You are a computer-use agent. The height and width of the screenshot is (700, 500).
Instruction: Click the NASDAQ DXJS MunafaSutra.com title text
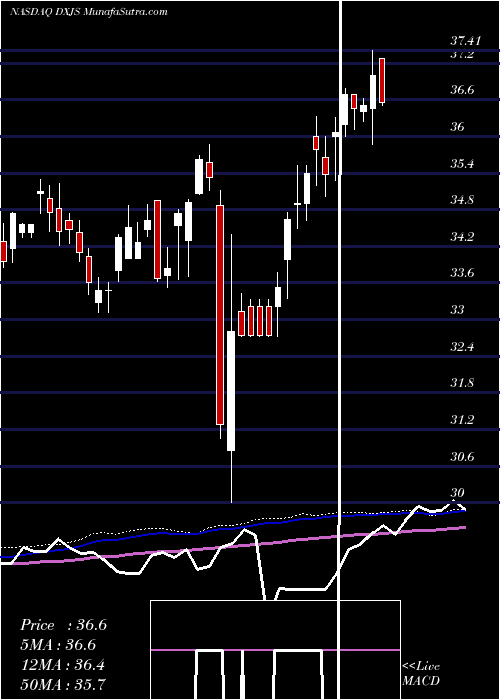tap(89, 12)
